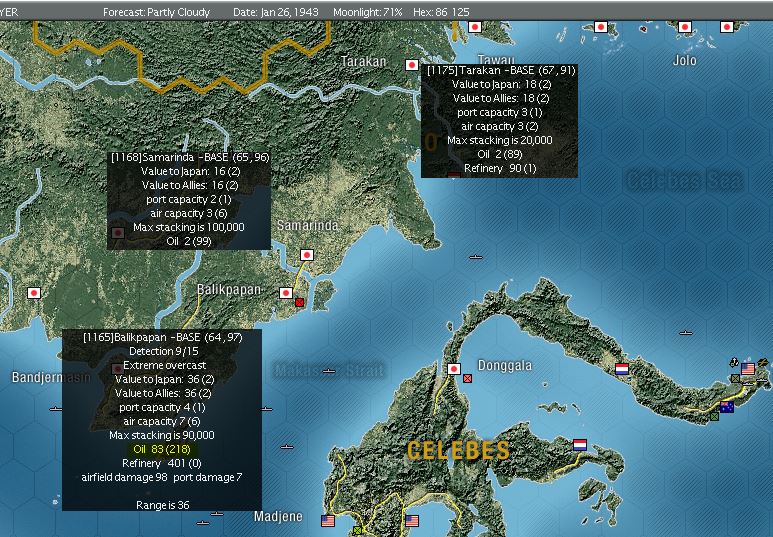This screenshot has width=773, height=537.
Task: Click the highlighted 'Oil 83 (218)' line
Action: tap(162, 449)
